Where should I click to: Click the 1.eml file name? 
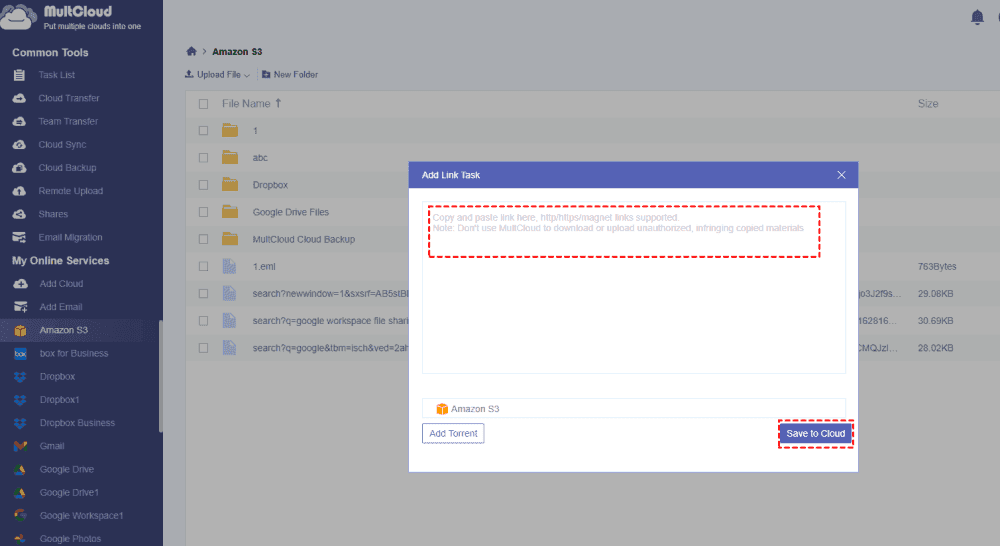(264, 267)
